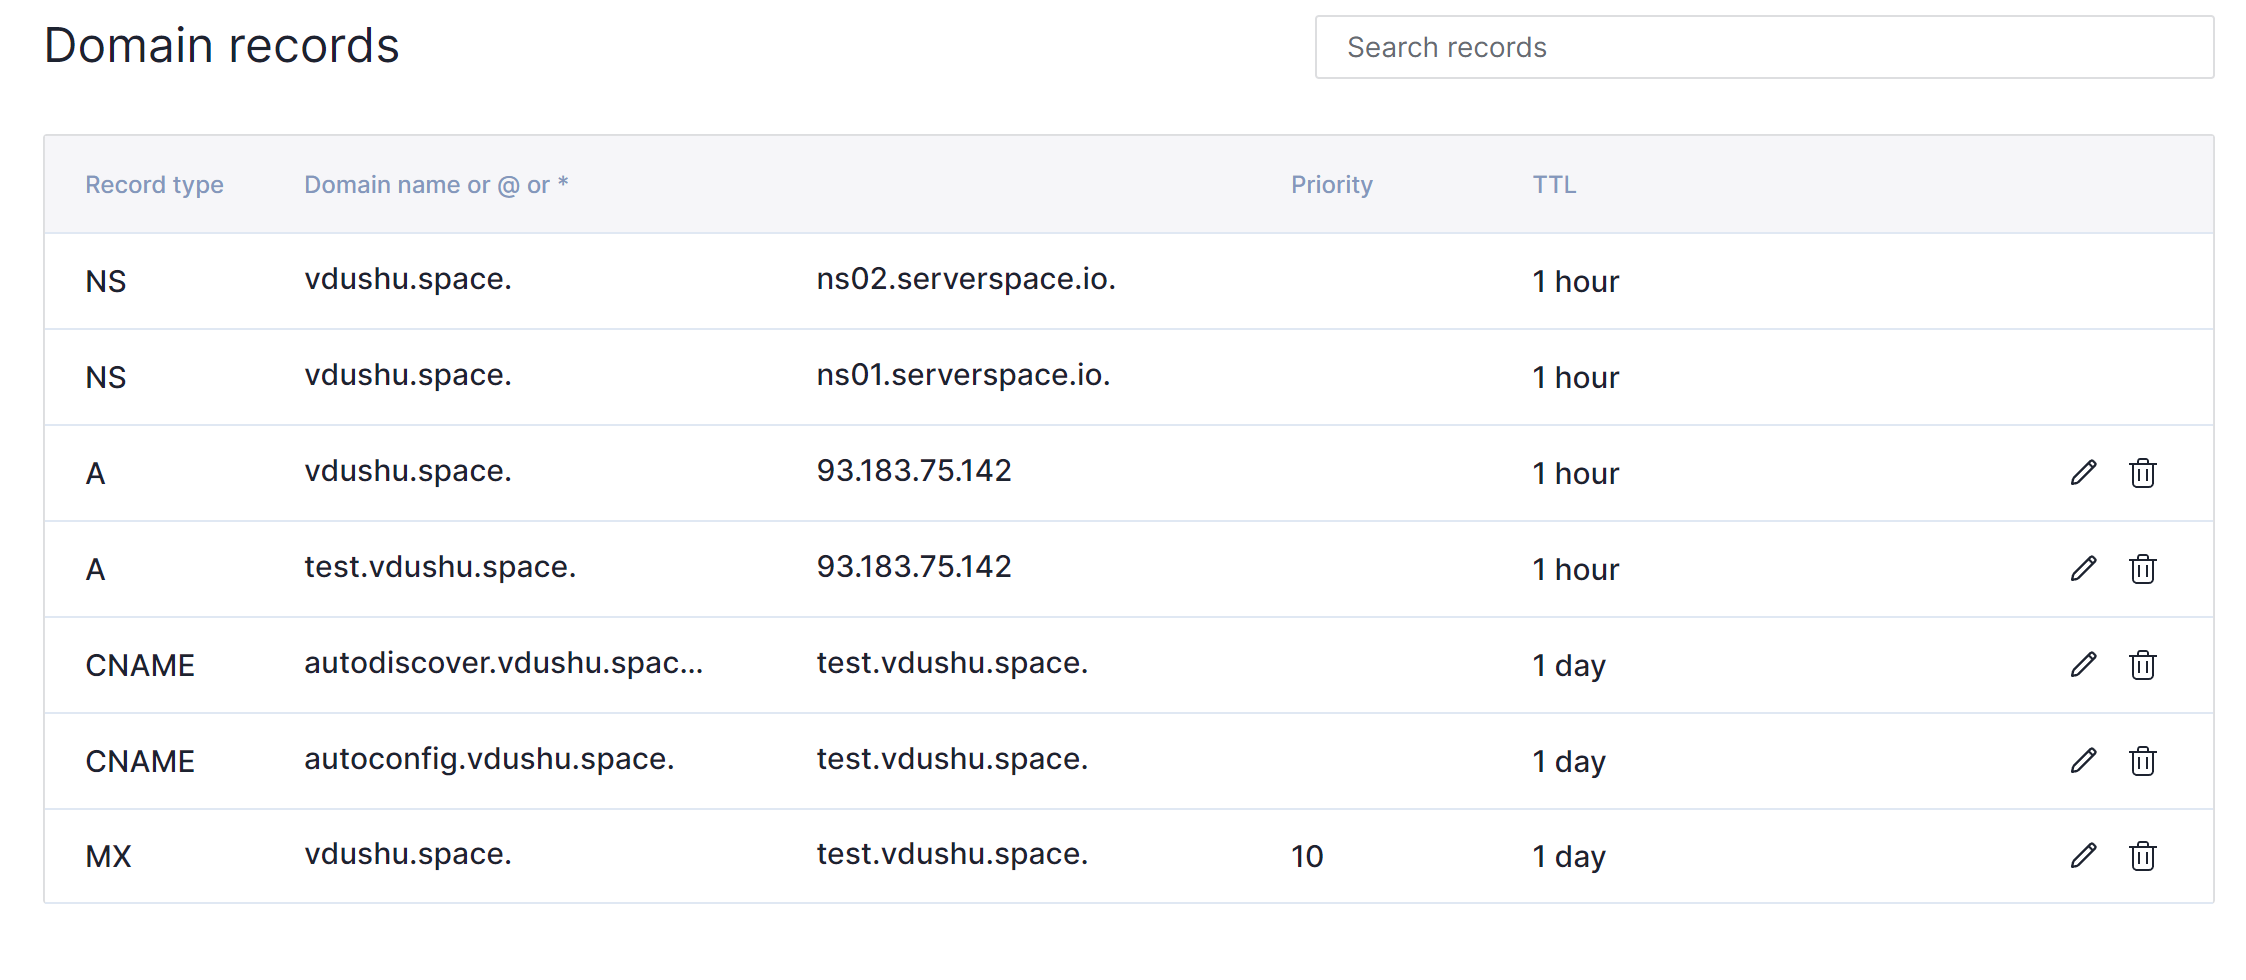This screenshot has height=980, width=2246.
Task: Click the autoconfig row's CNAME type cell
Action: (x=140, y=761)
